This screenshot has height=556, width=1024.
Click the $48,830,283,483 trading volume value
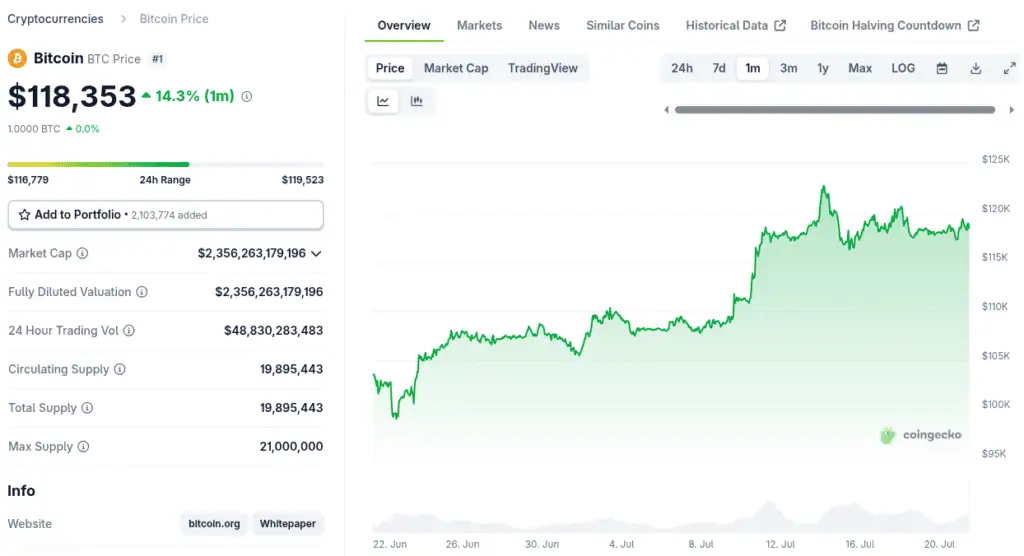tap(274, 331)
